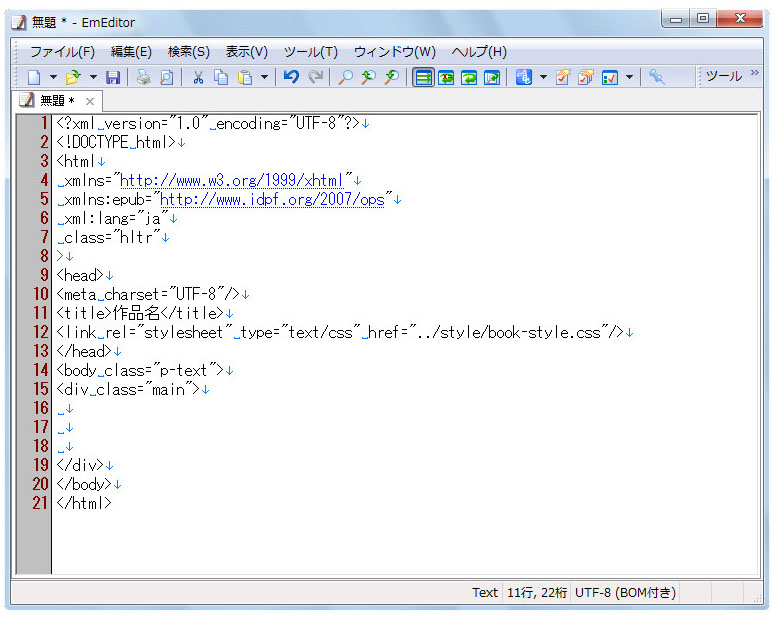Click the div class="main" line
This screenshot has height=619, width=776.
128,389
